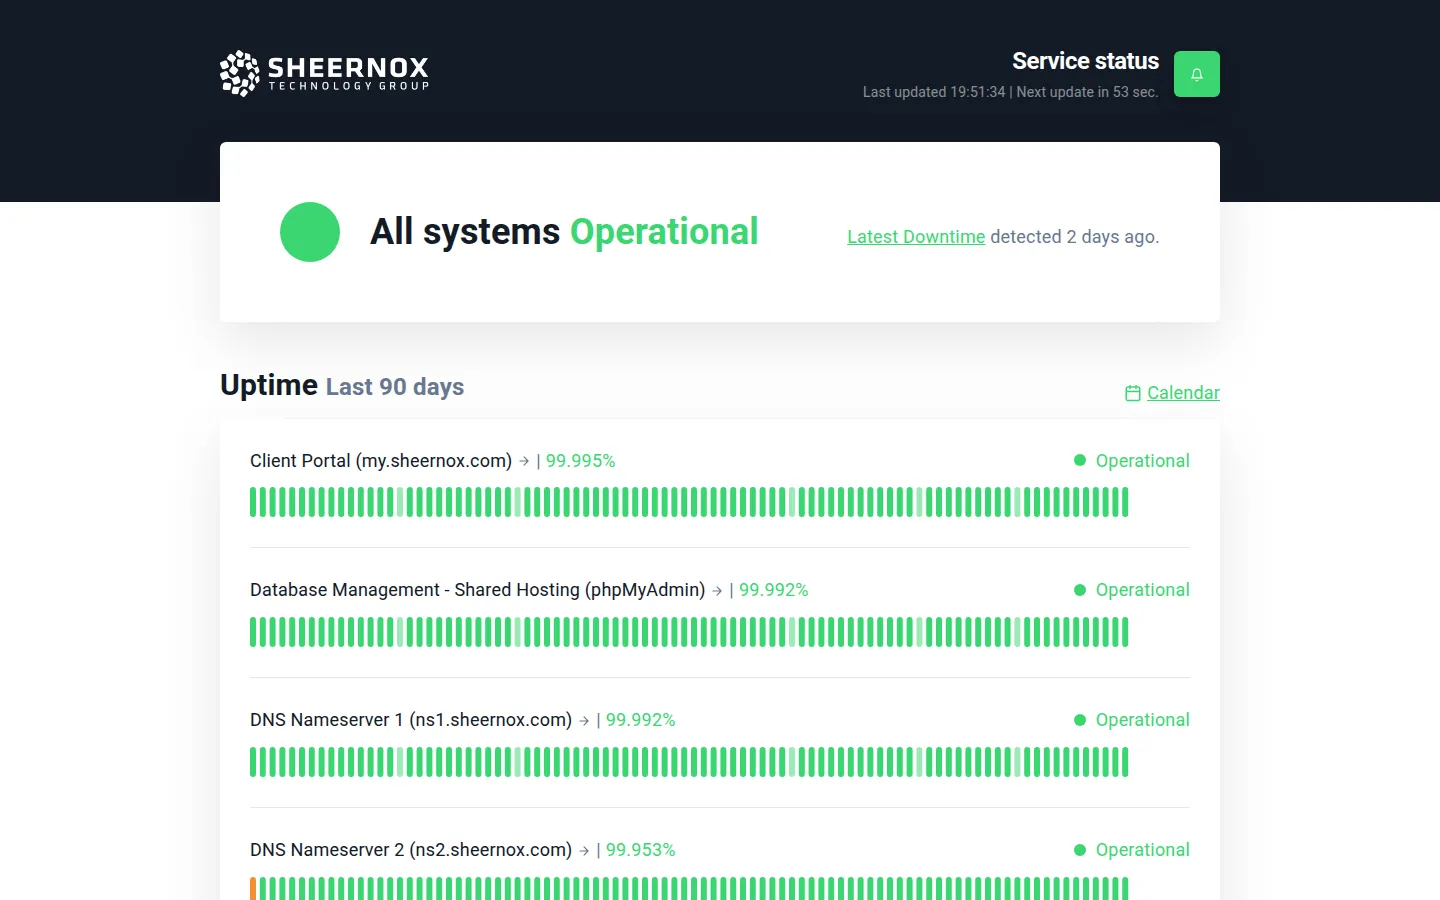Open DNS Nameserver 2 (ns2.sheernox.com) monitor
The width and height of the screenshot is (1440, 900).
click(x=411, y=850)
